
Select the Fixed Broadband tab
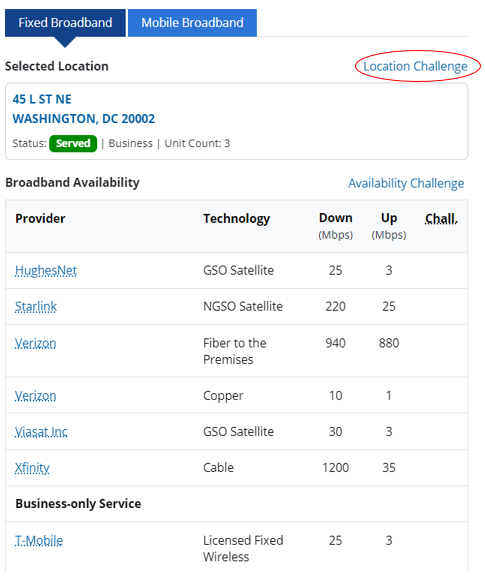click(65, 23)
